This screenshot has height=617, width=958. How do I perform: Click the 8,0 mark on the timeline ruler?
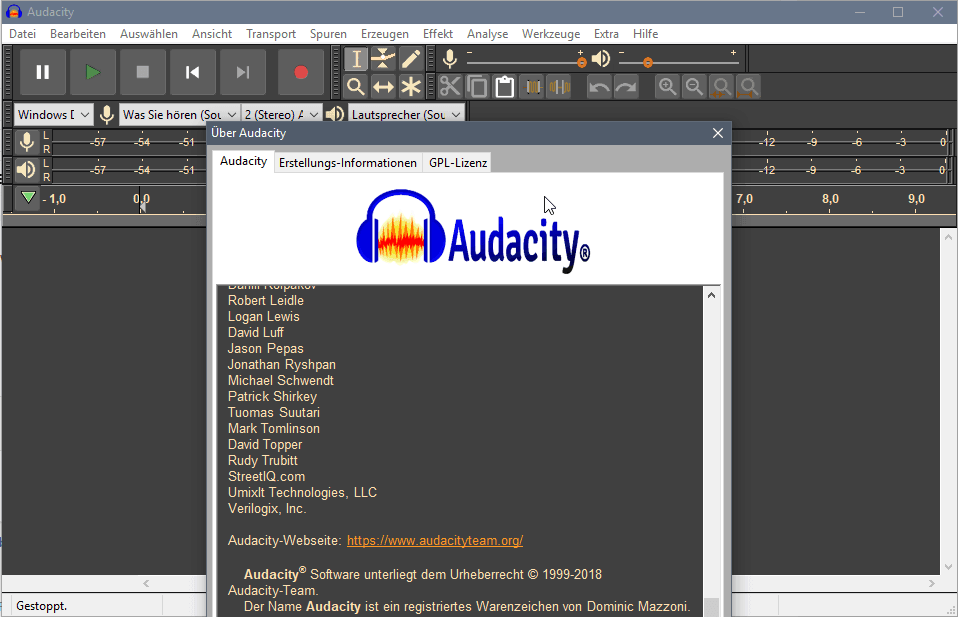point(830,199)
